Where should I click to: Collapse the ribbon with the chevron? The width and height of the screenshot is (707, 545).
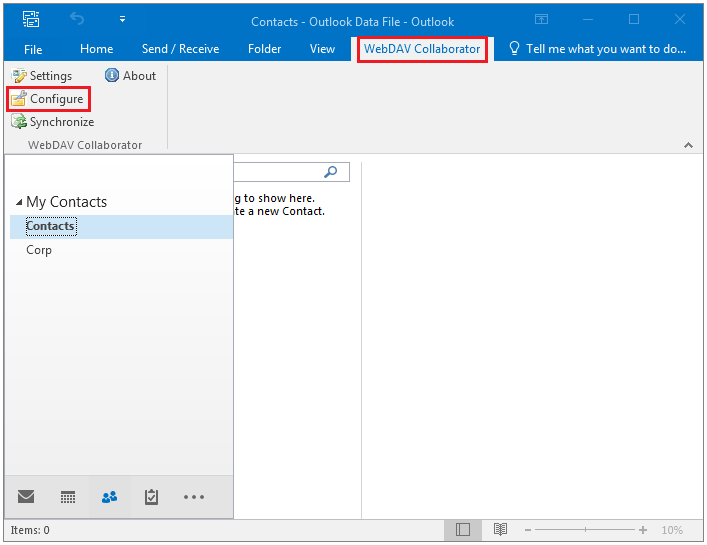pyautogui.click(x=688, y=145)
